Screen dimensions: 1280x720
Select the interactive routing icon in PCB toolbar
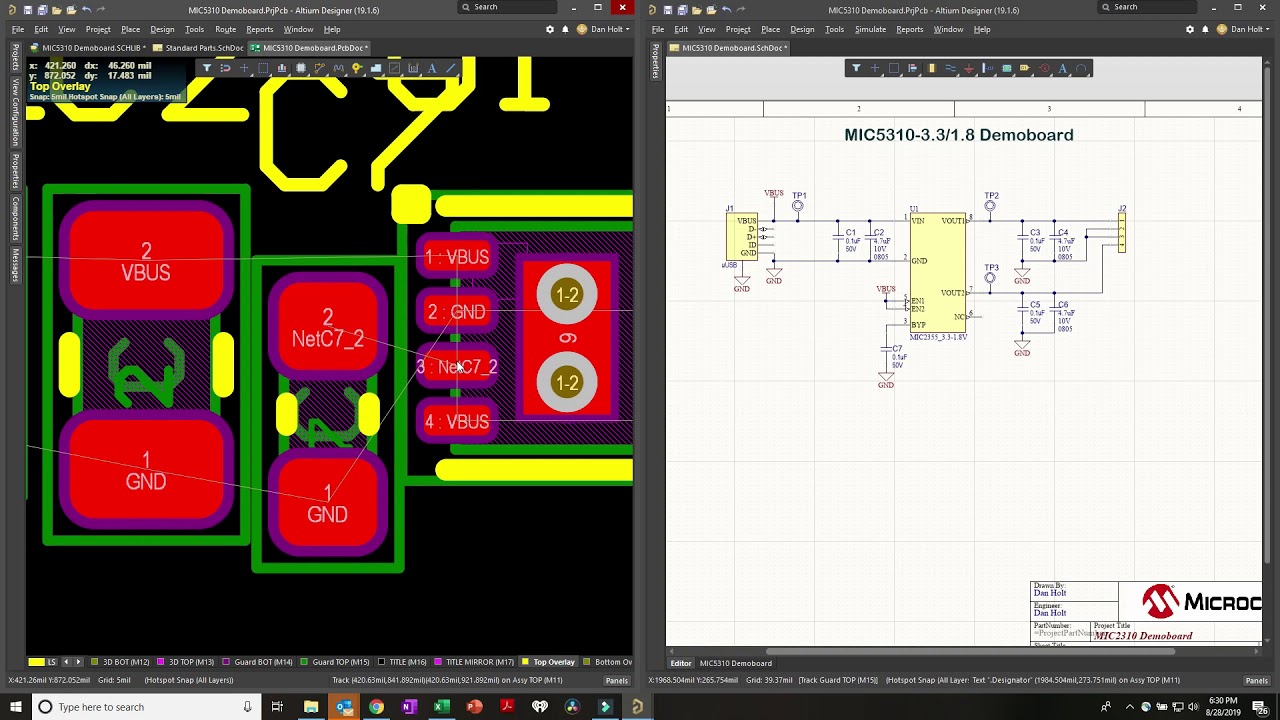(x=319, y=68)
